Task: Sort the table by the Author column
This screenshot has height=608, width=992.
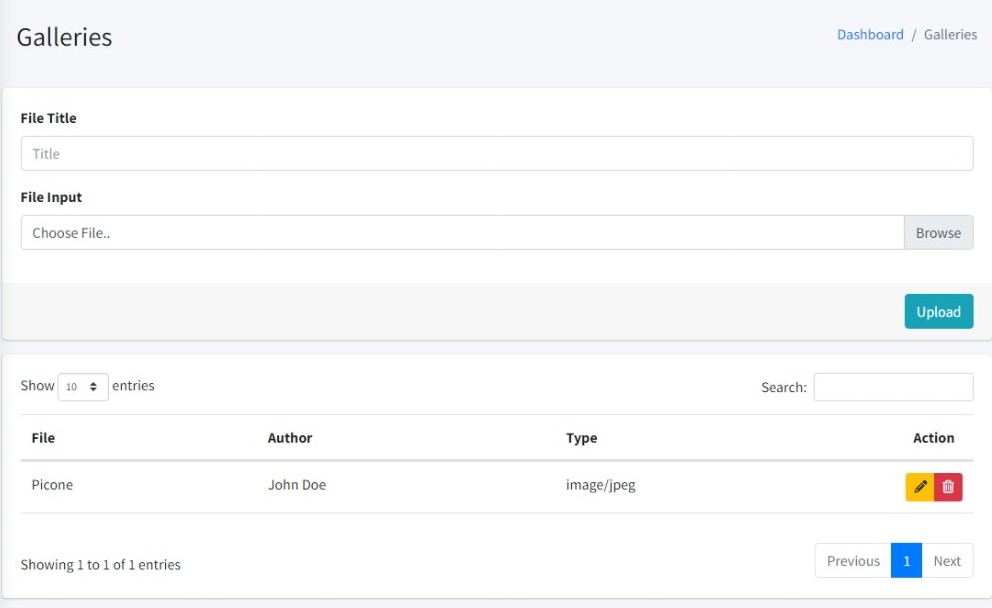Action: pos(290,438)
